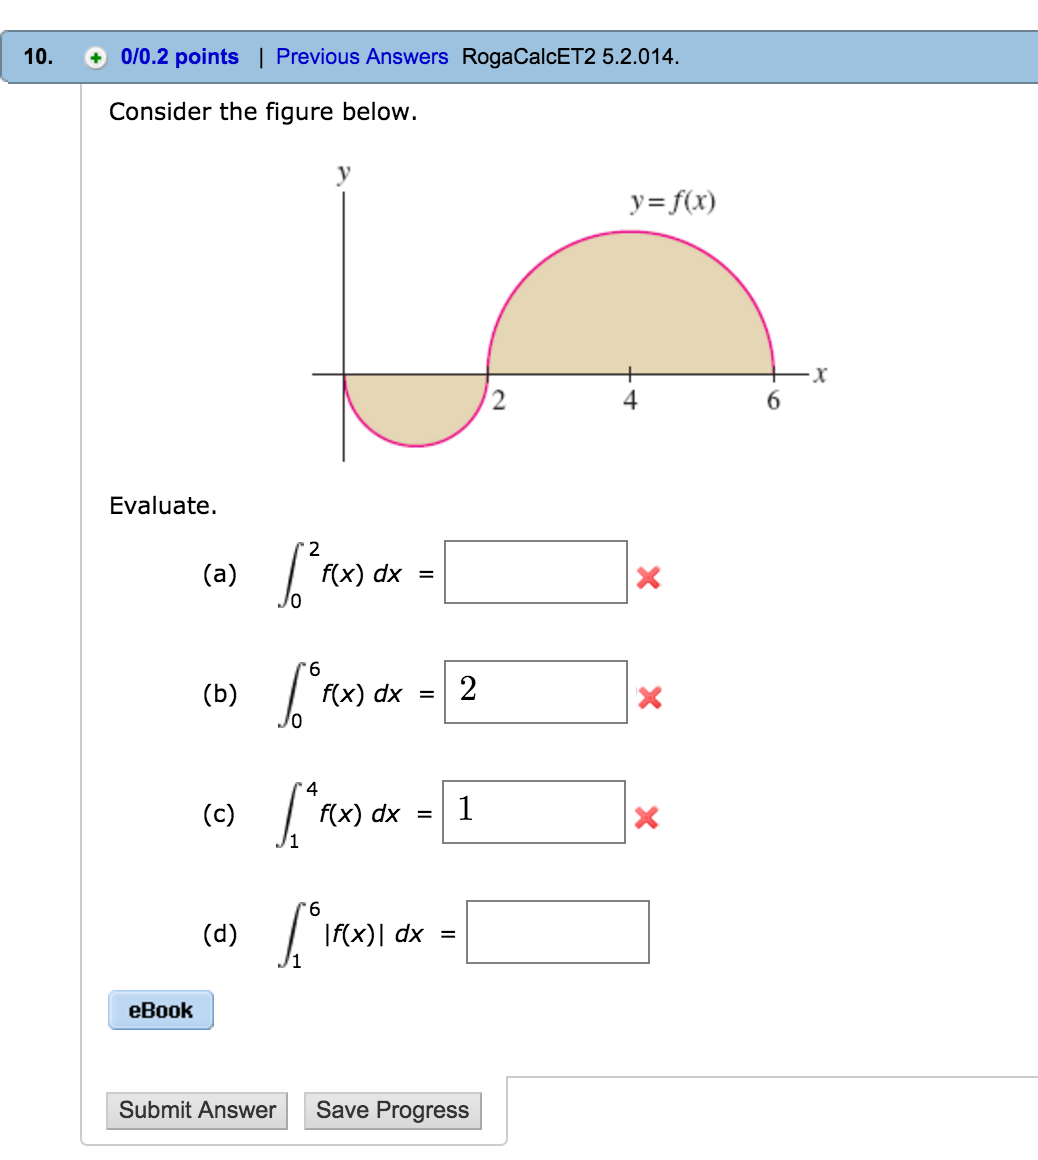1038x1160 pixels.
Task: Click the answer box containing 2
Action: [535, 692]
